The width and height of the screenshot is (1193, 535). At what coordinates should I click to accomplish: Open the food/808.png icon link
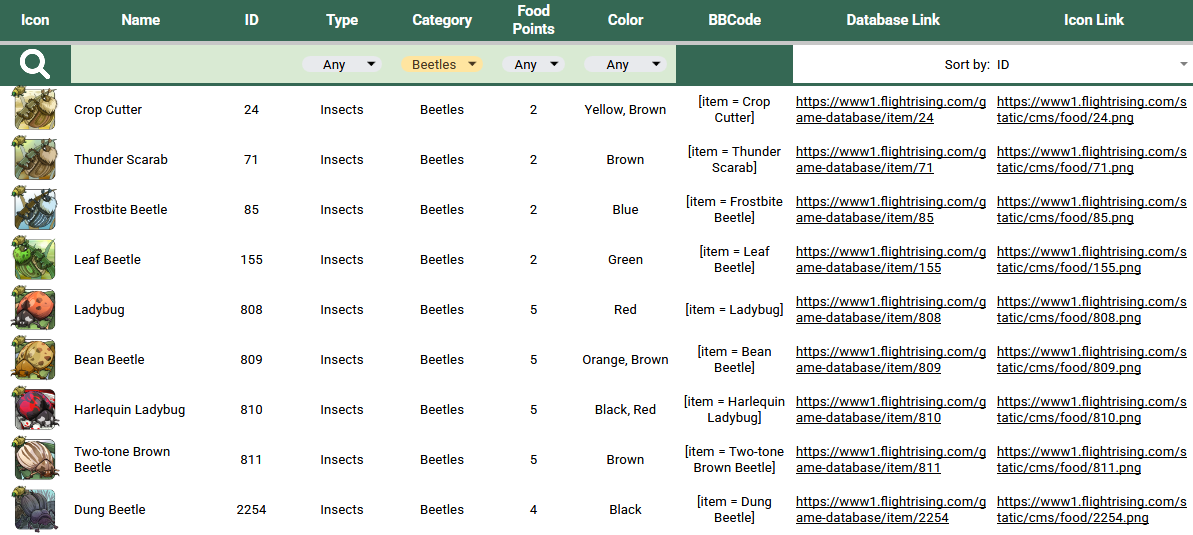(1091, 310)
